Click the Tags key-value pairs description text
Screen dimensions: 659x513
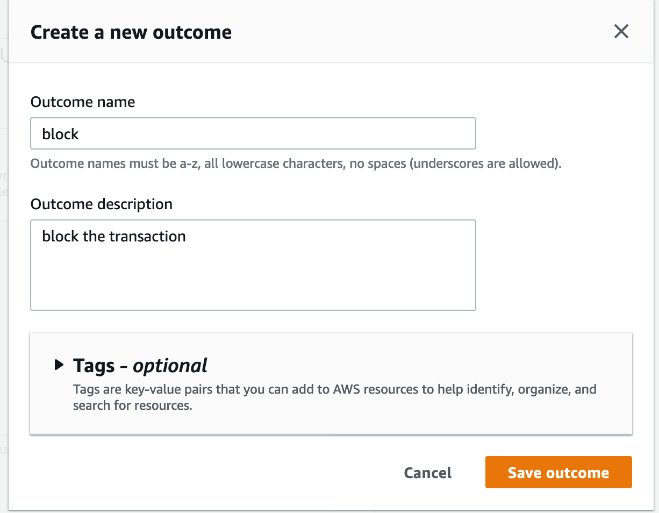pos(335,397)
